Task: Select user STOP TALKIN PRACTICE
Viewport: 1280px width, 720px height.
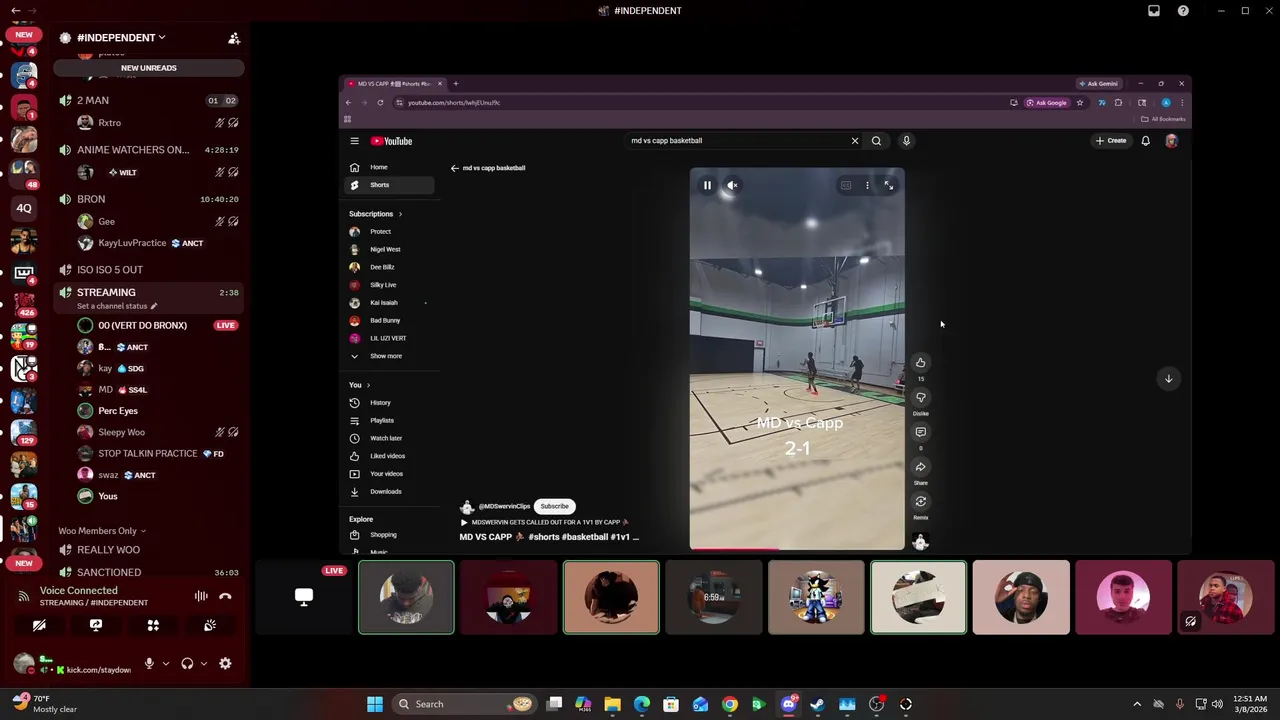Action: pyautogui.click(x=148, y=453)
